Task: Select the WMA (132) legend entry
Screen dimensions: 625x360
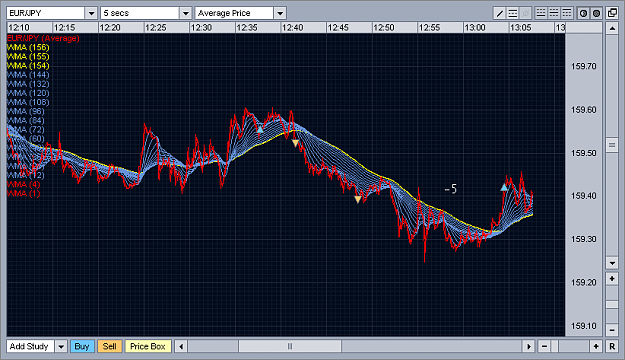Action: (28, 84)
